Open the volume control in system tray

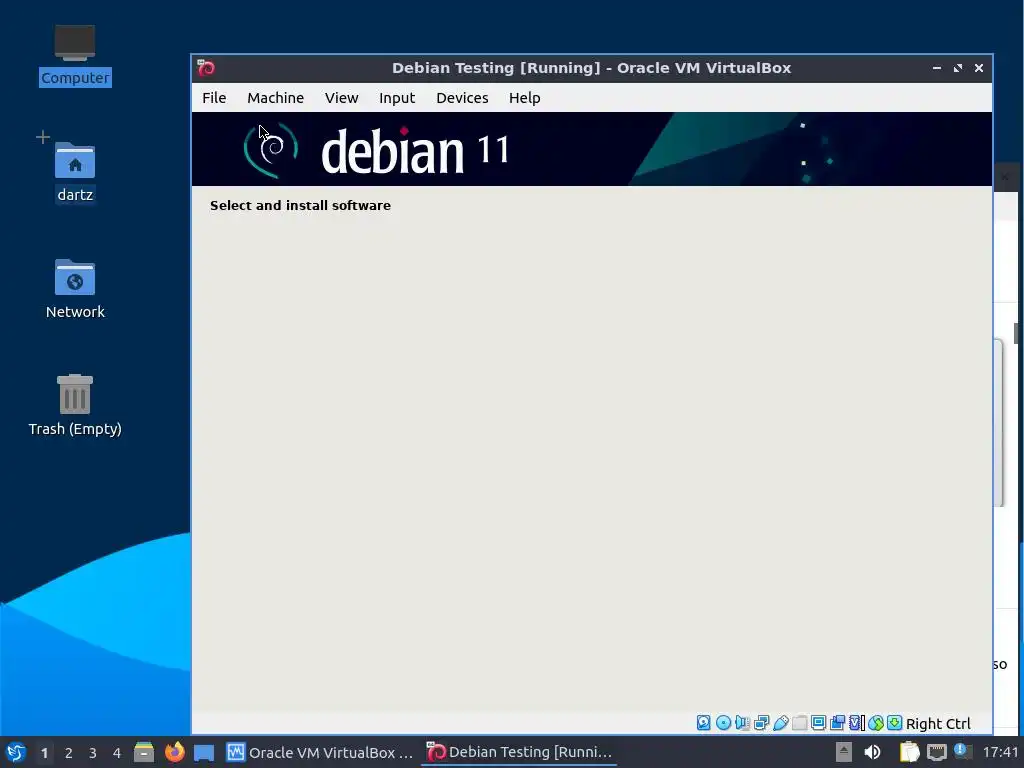872,752
